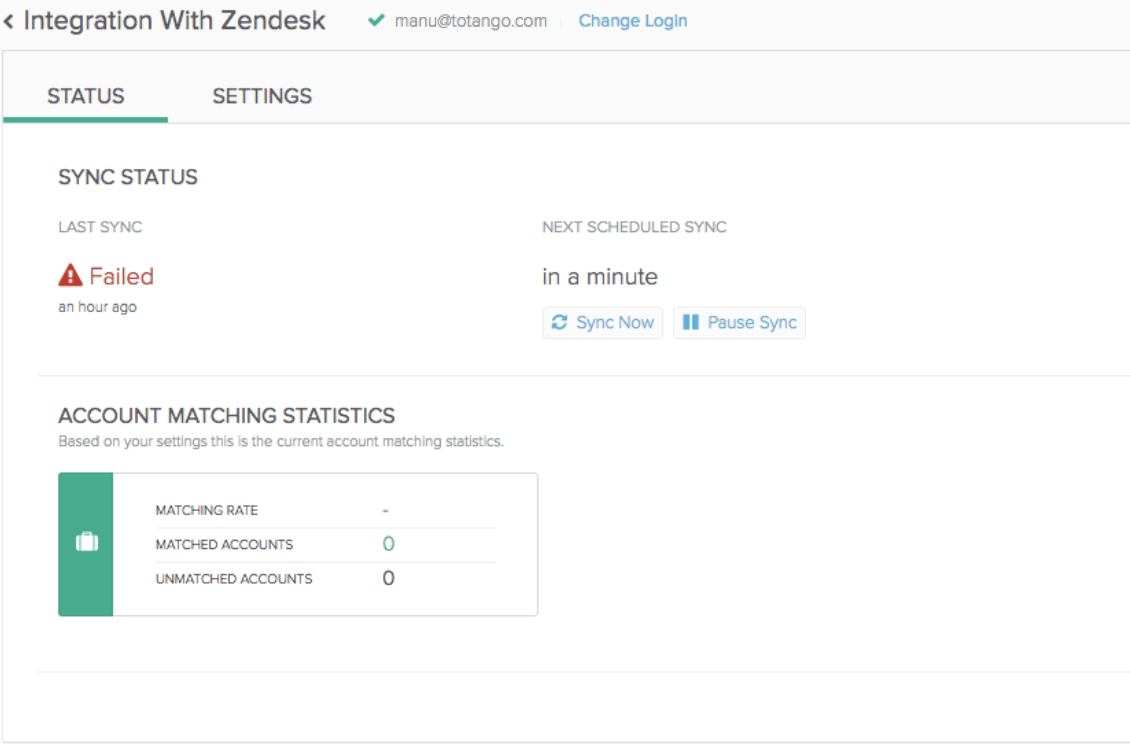Click the UNMATCHED ACCOUNTS label
Screen dimensions: 1130x744
234,579
